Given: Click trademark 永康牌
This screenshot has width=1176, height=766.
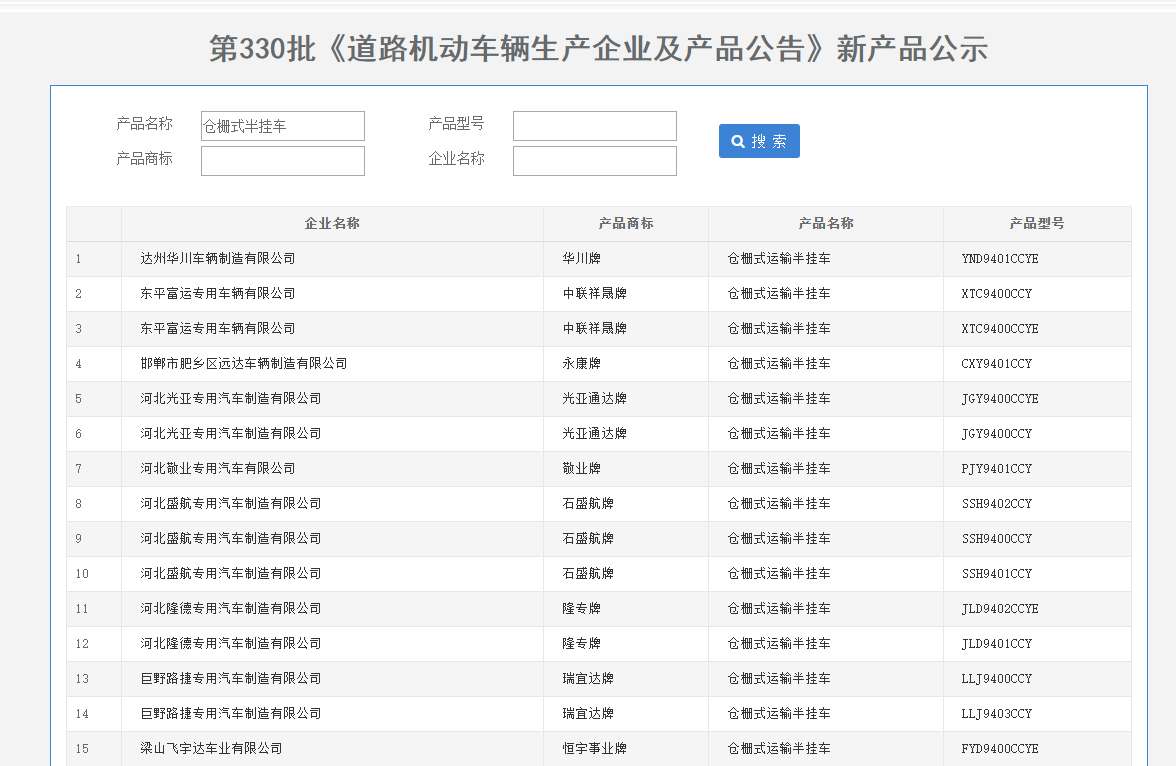Looking at the screenshot, I should pos(581,364).
